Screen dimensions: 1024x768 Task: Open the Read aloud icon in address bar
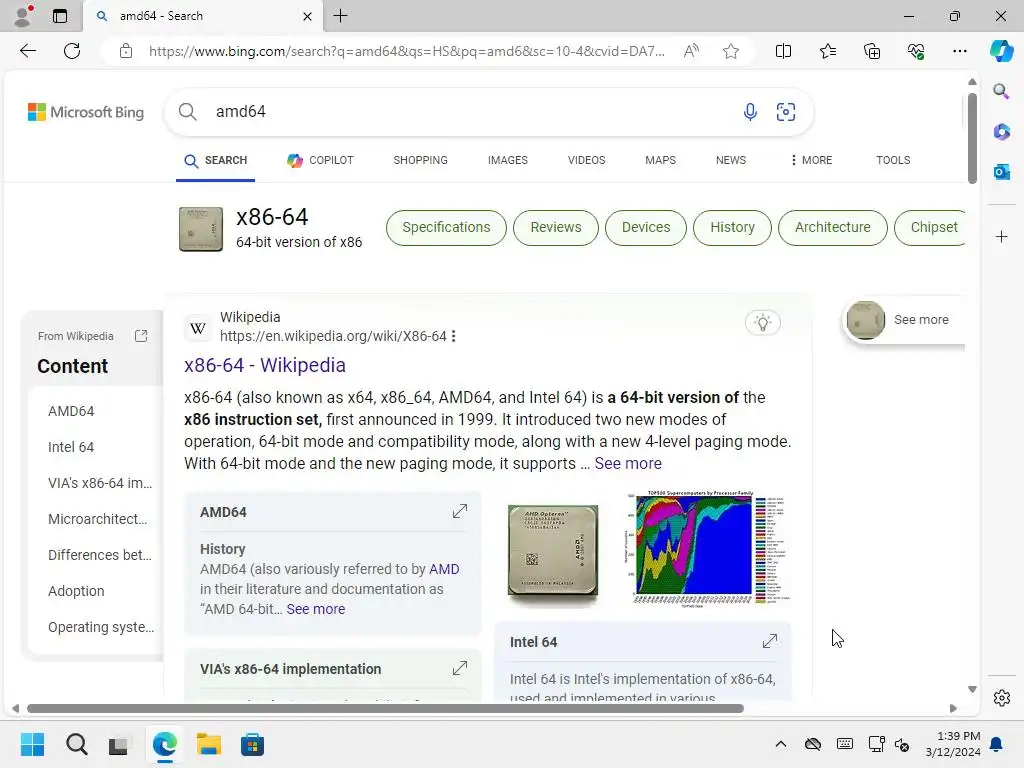pyautogui.click(x=691, y=51)
